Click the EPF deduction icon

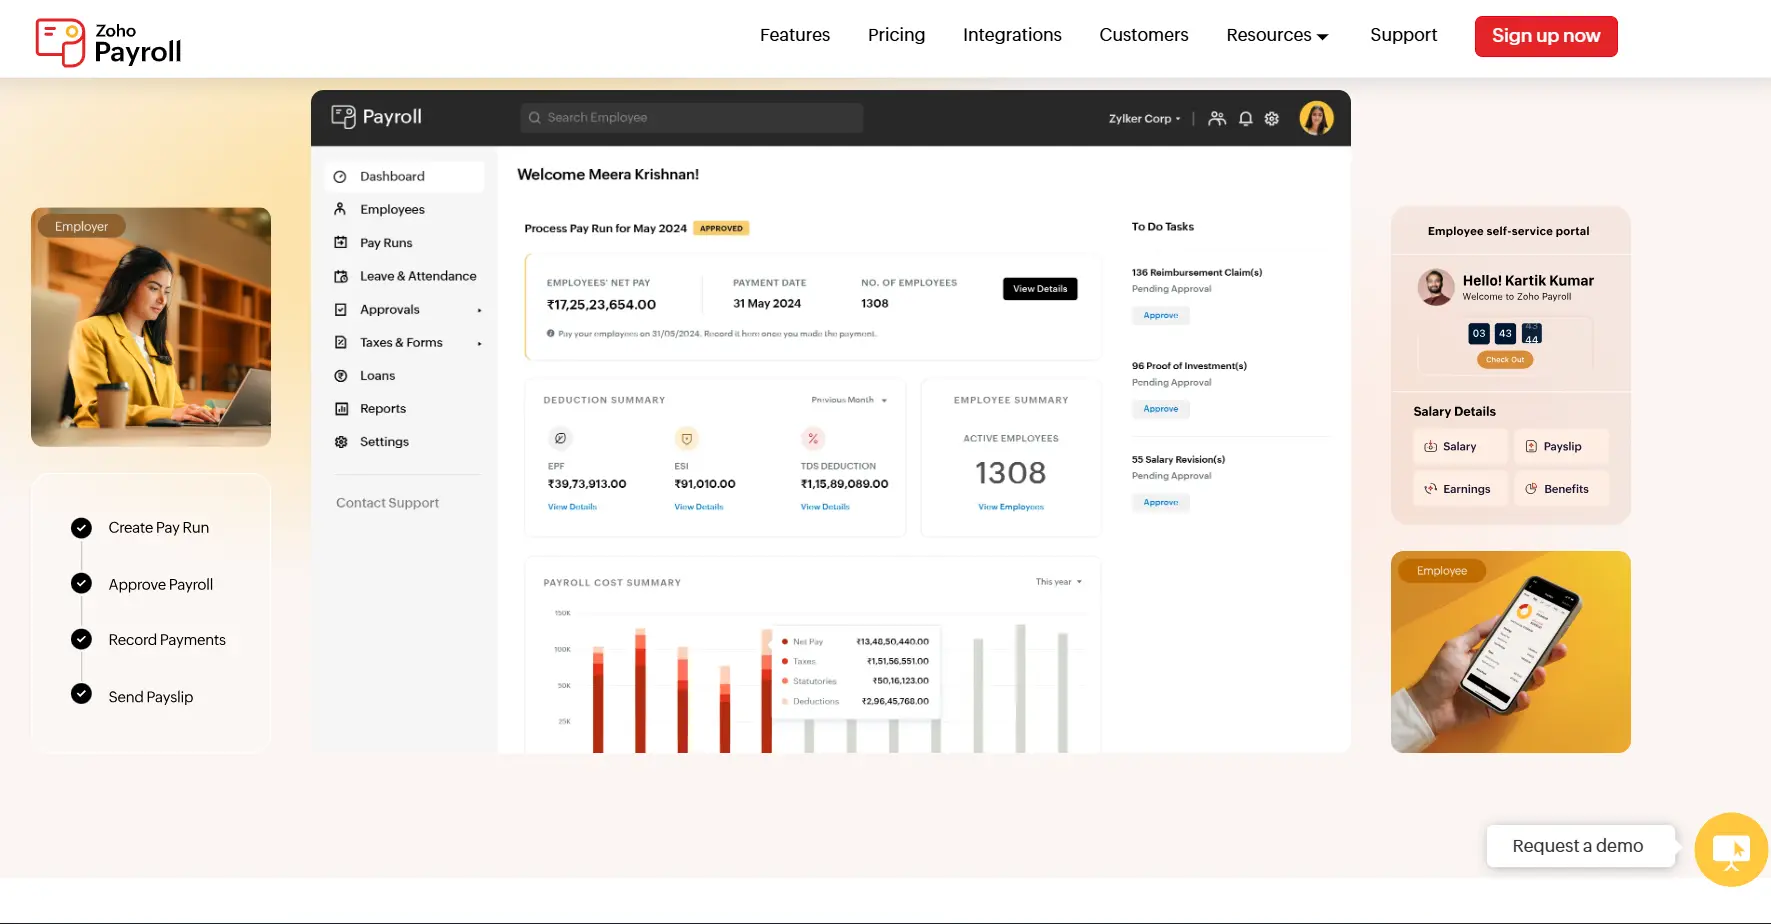pos(561,438)
